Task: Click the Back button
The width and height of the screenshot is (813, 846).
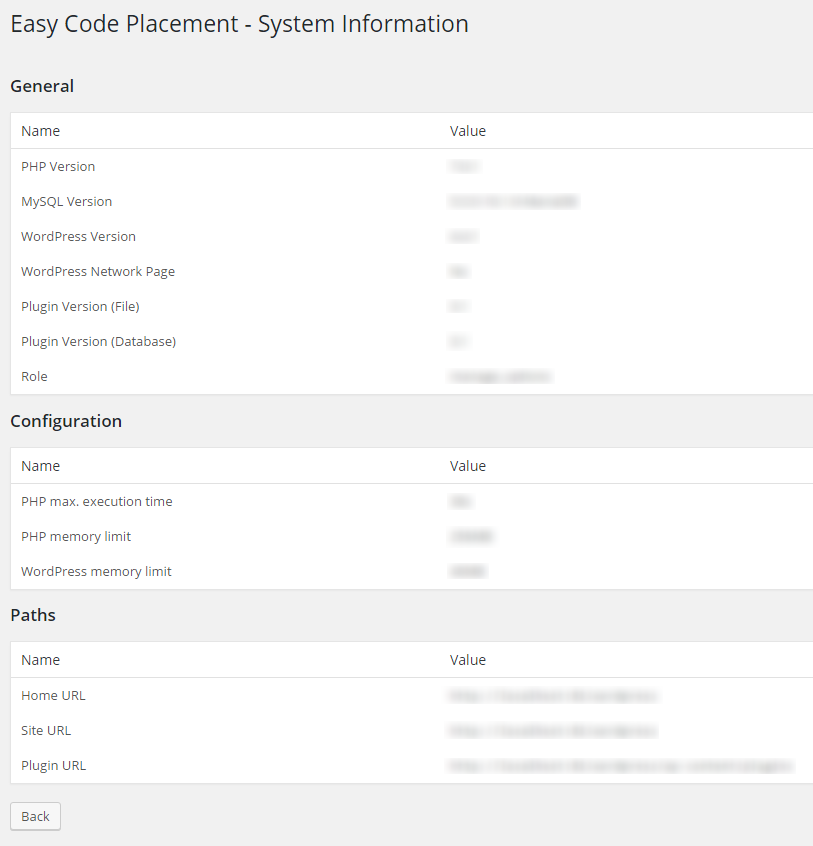Action: pyautogui.click(x=35, y=816)
